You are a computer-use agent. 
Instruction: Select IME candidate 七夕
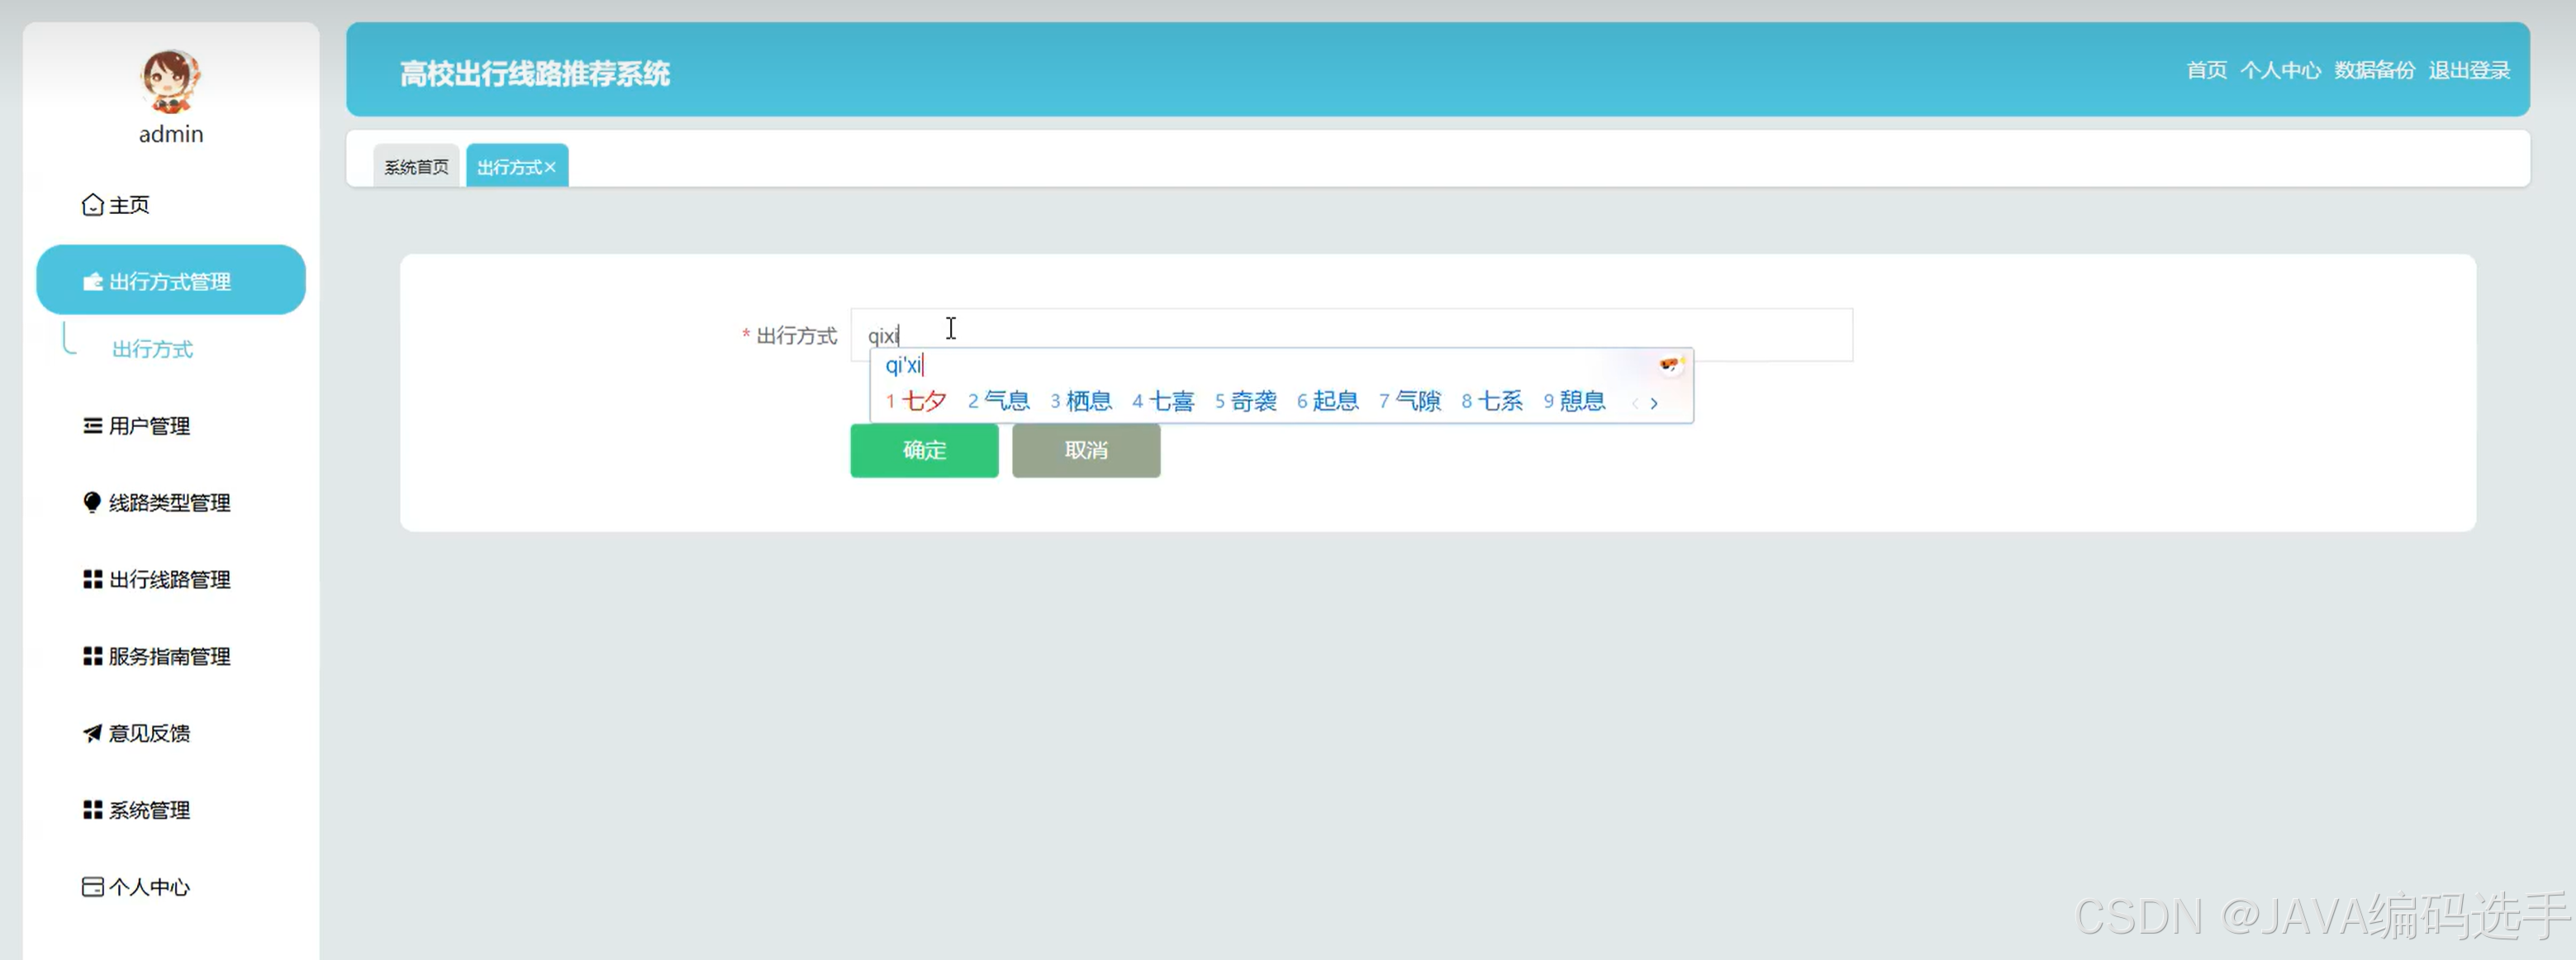coord(922,402)
